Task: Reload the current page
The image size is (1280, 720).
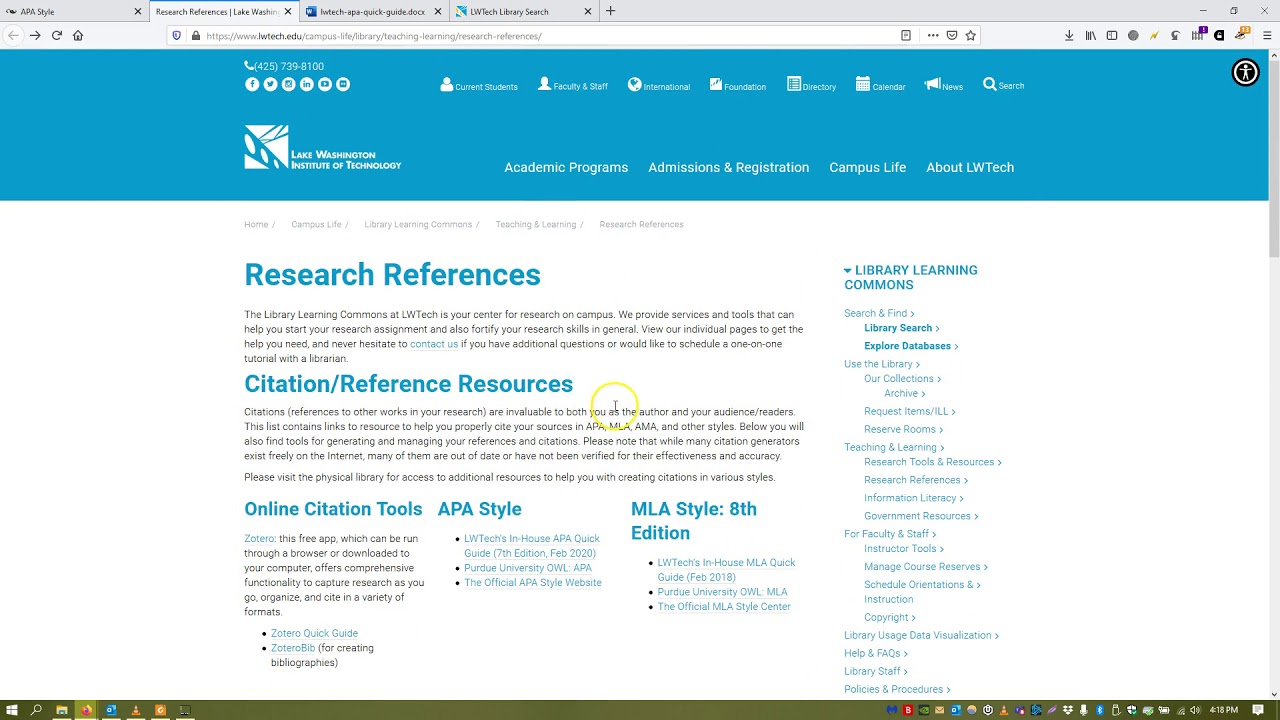Action: (x=56, y=35)
